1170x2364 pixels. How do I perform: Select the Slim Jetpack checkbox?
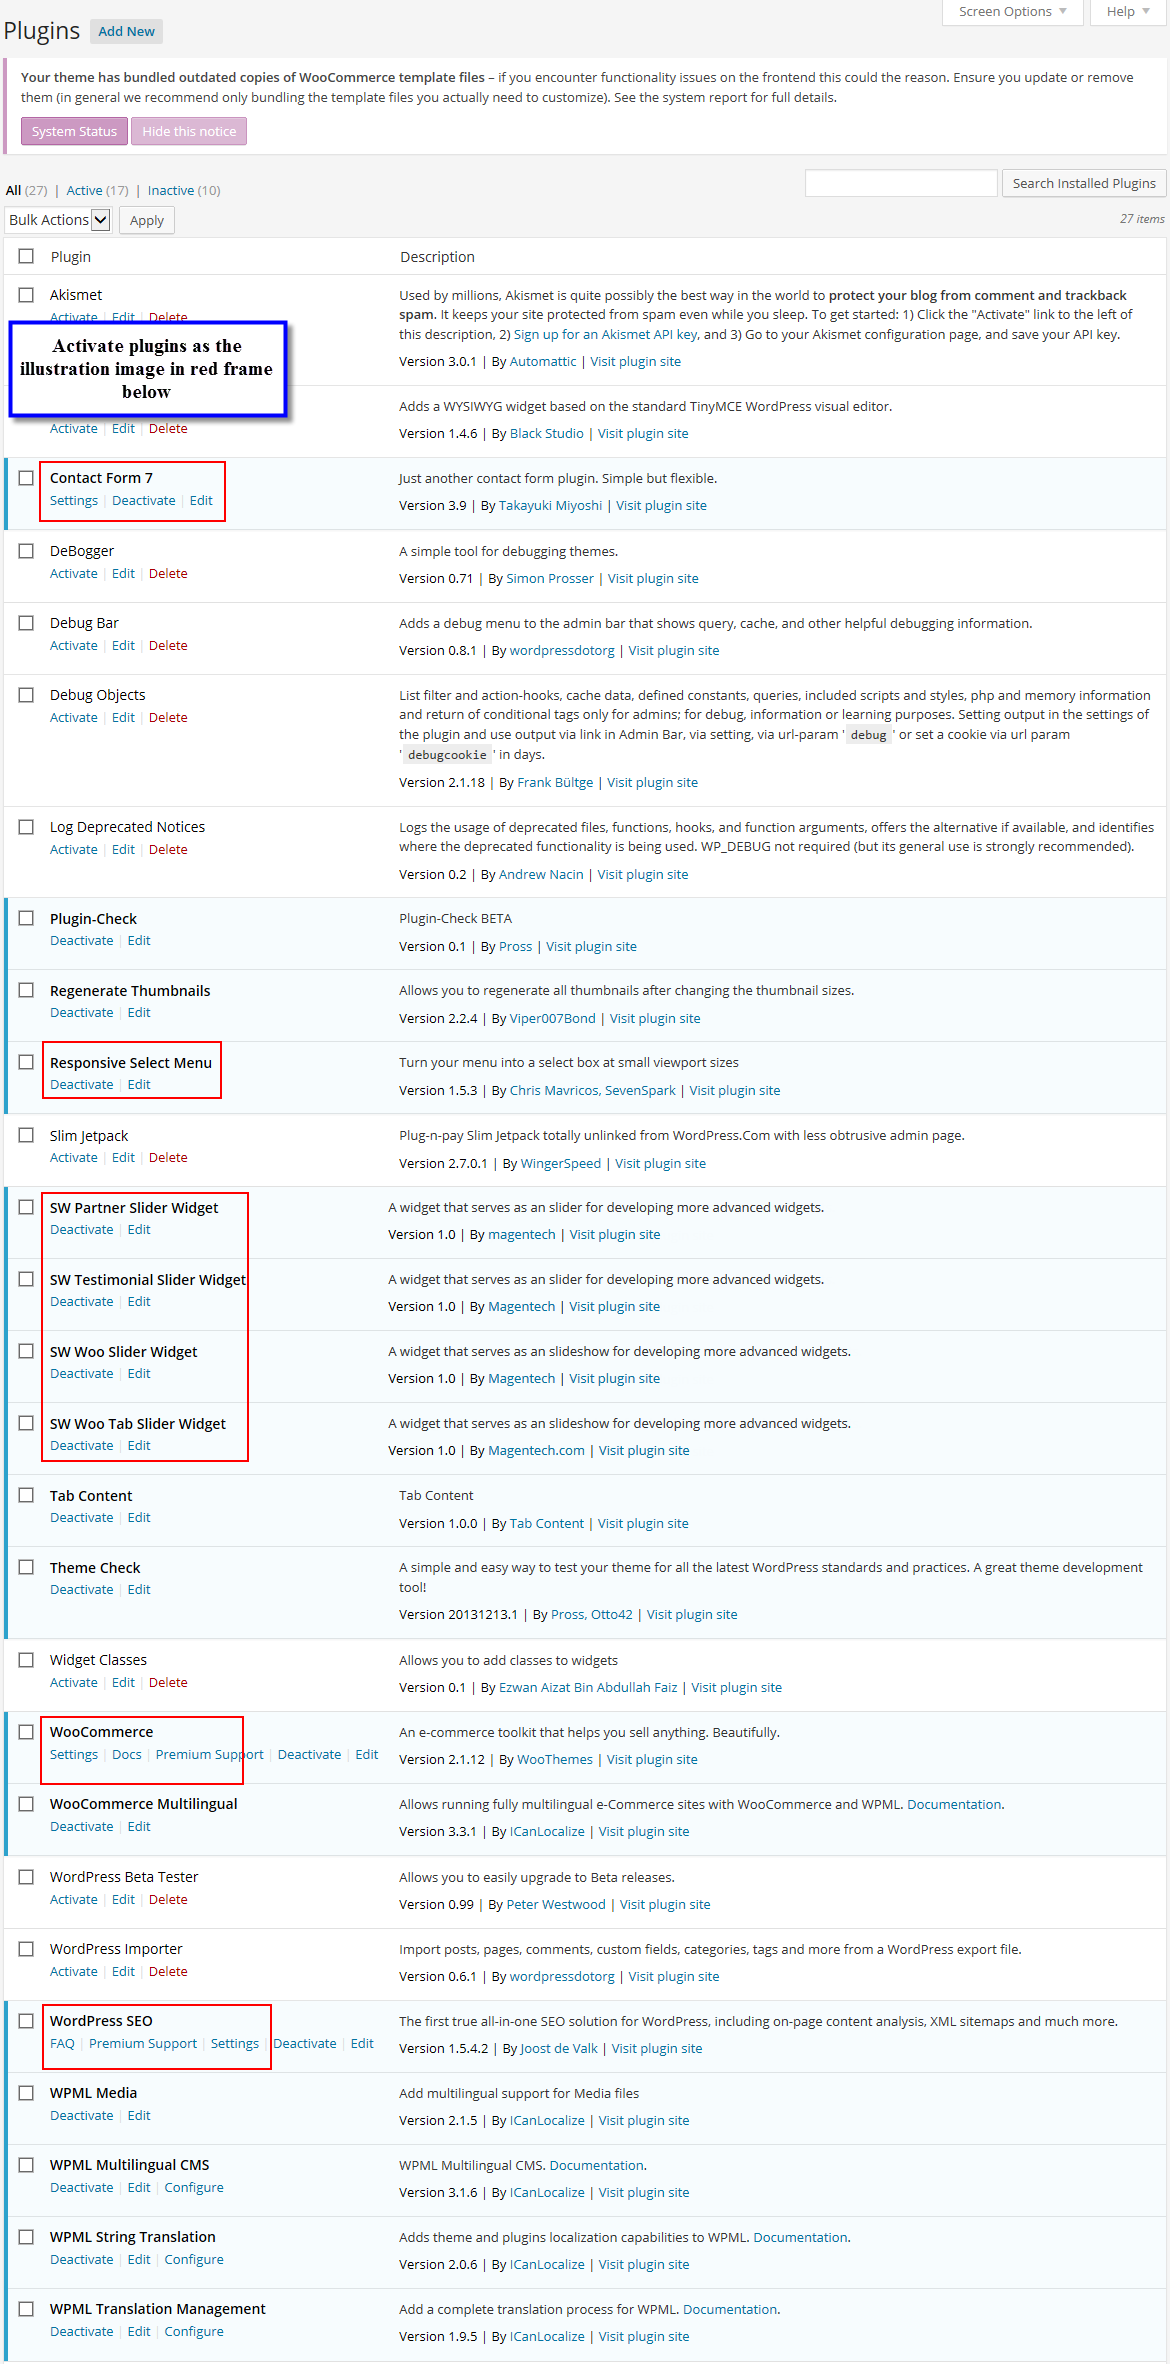coord(26,1135)
